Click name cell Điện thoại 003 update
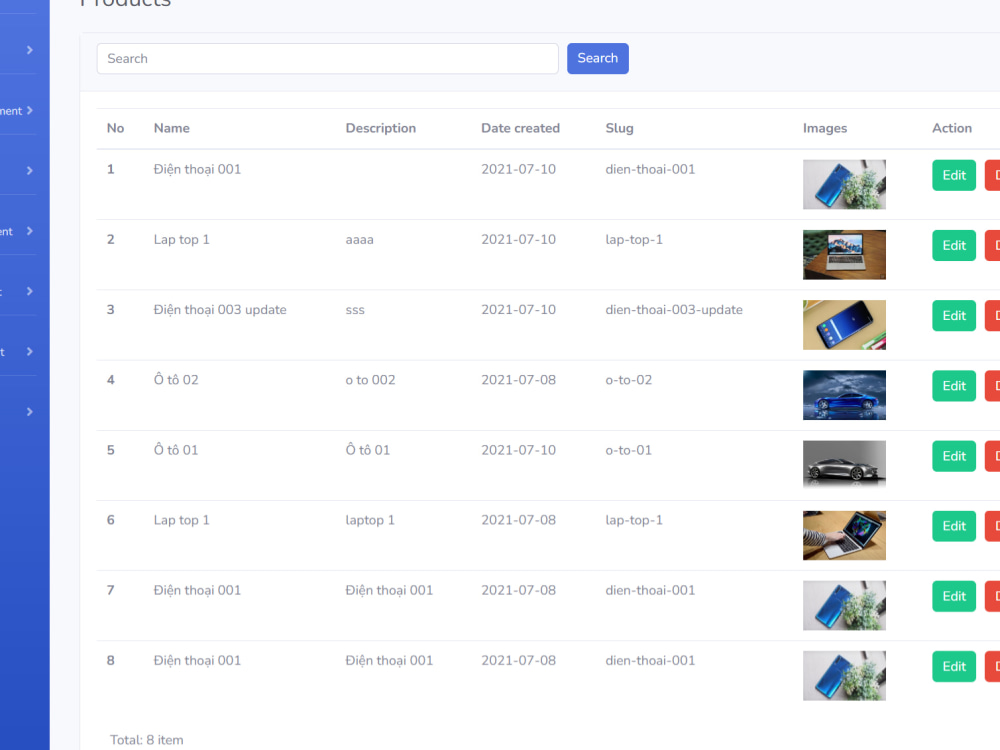 click(220, 310)
